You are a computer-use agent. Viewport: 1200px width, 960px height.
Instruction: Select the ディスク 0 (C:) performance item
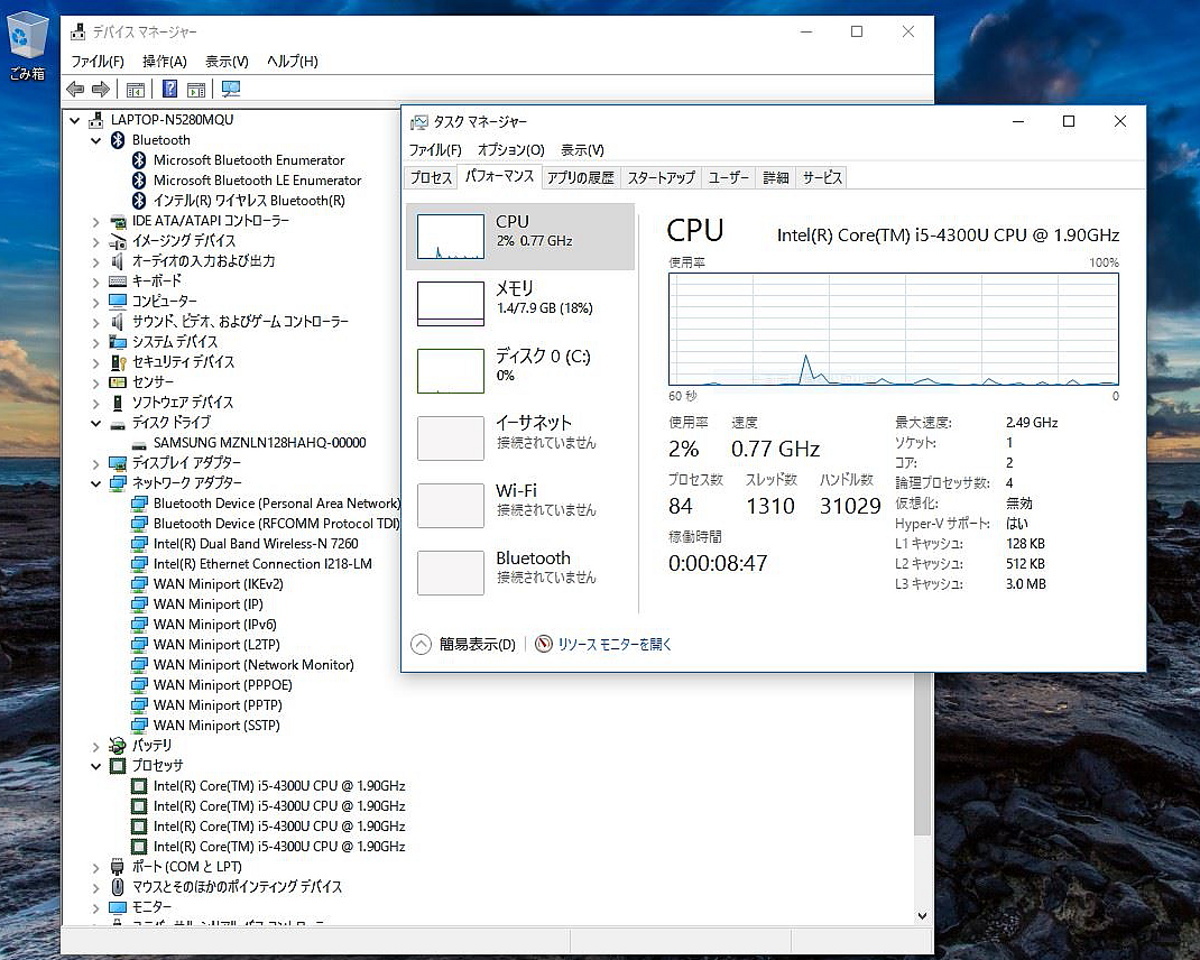pos(520,371)
